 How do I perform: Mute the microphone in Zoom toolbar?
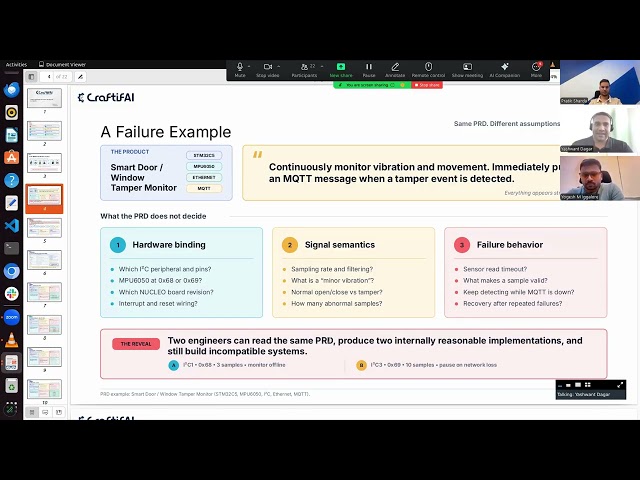[x=240, y=69]
